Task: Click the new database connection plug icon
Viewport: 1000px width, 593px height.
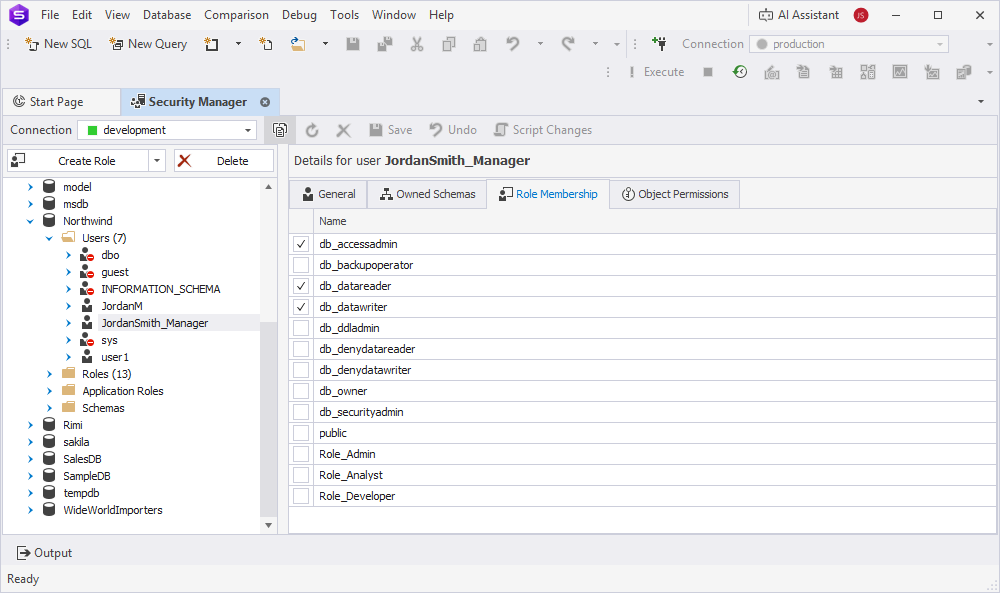Action: coord(659,44)
